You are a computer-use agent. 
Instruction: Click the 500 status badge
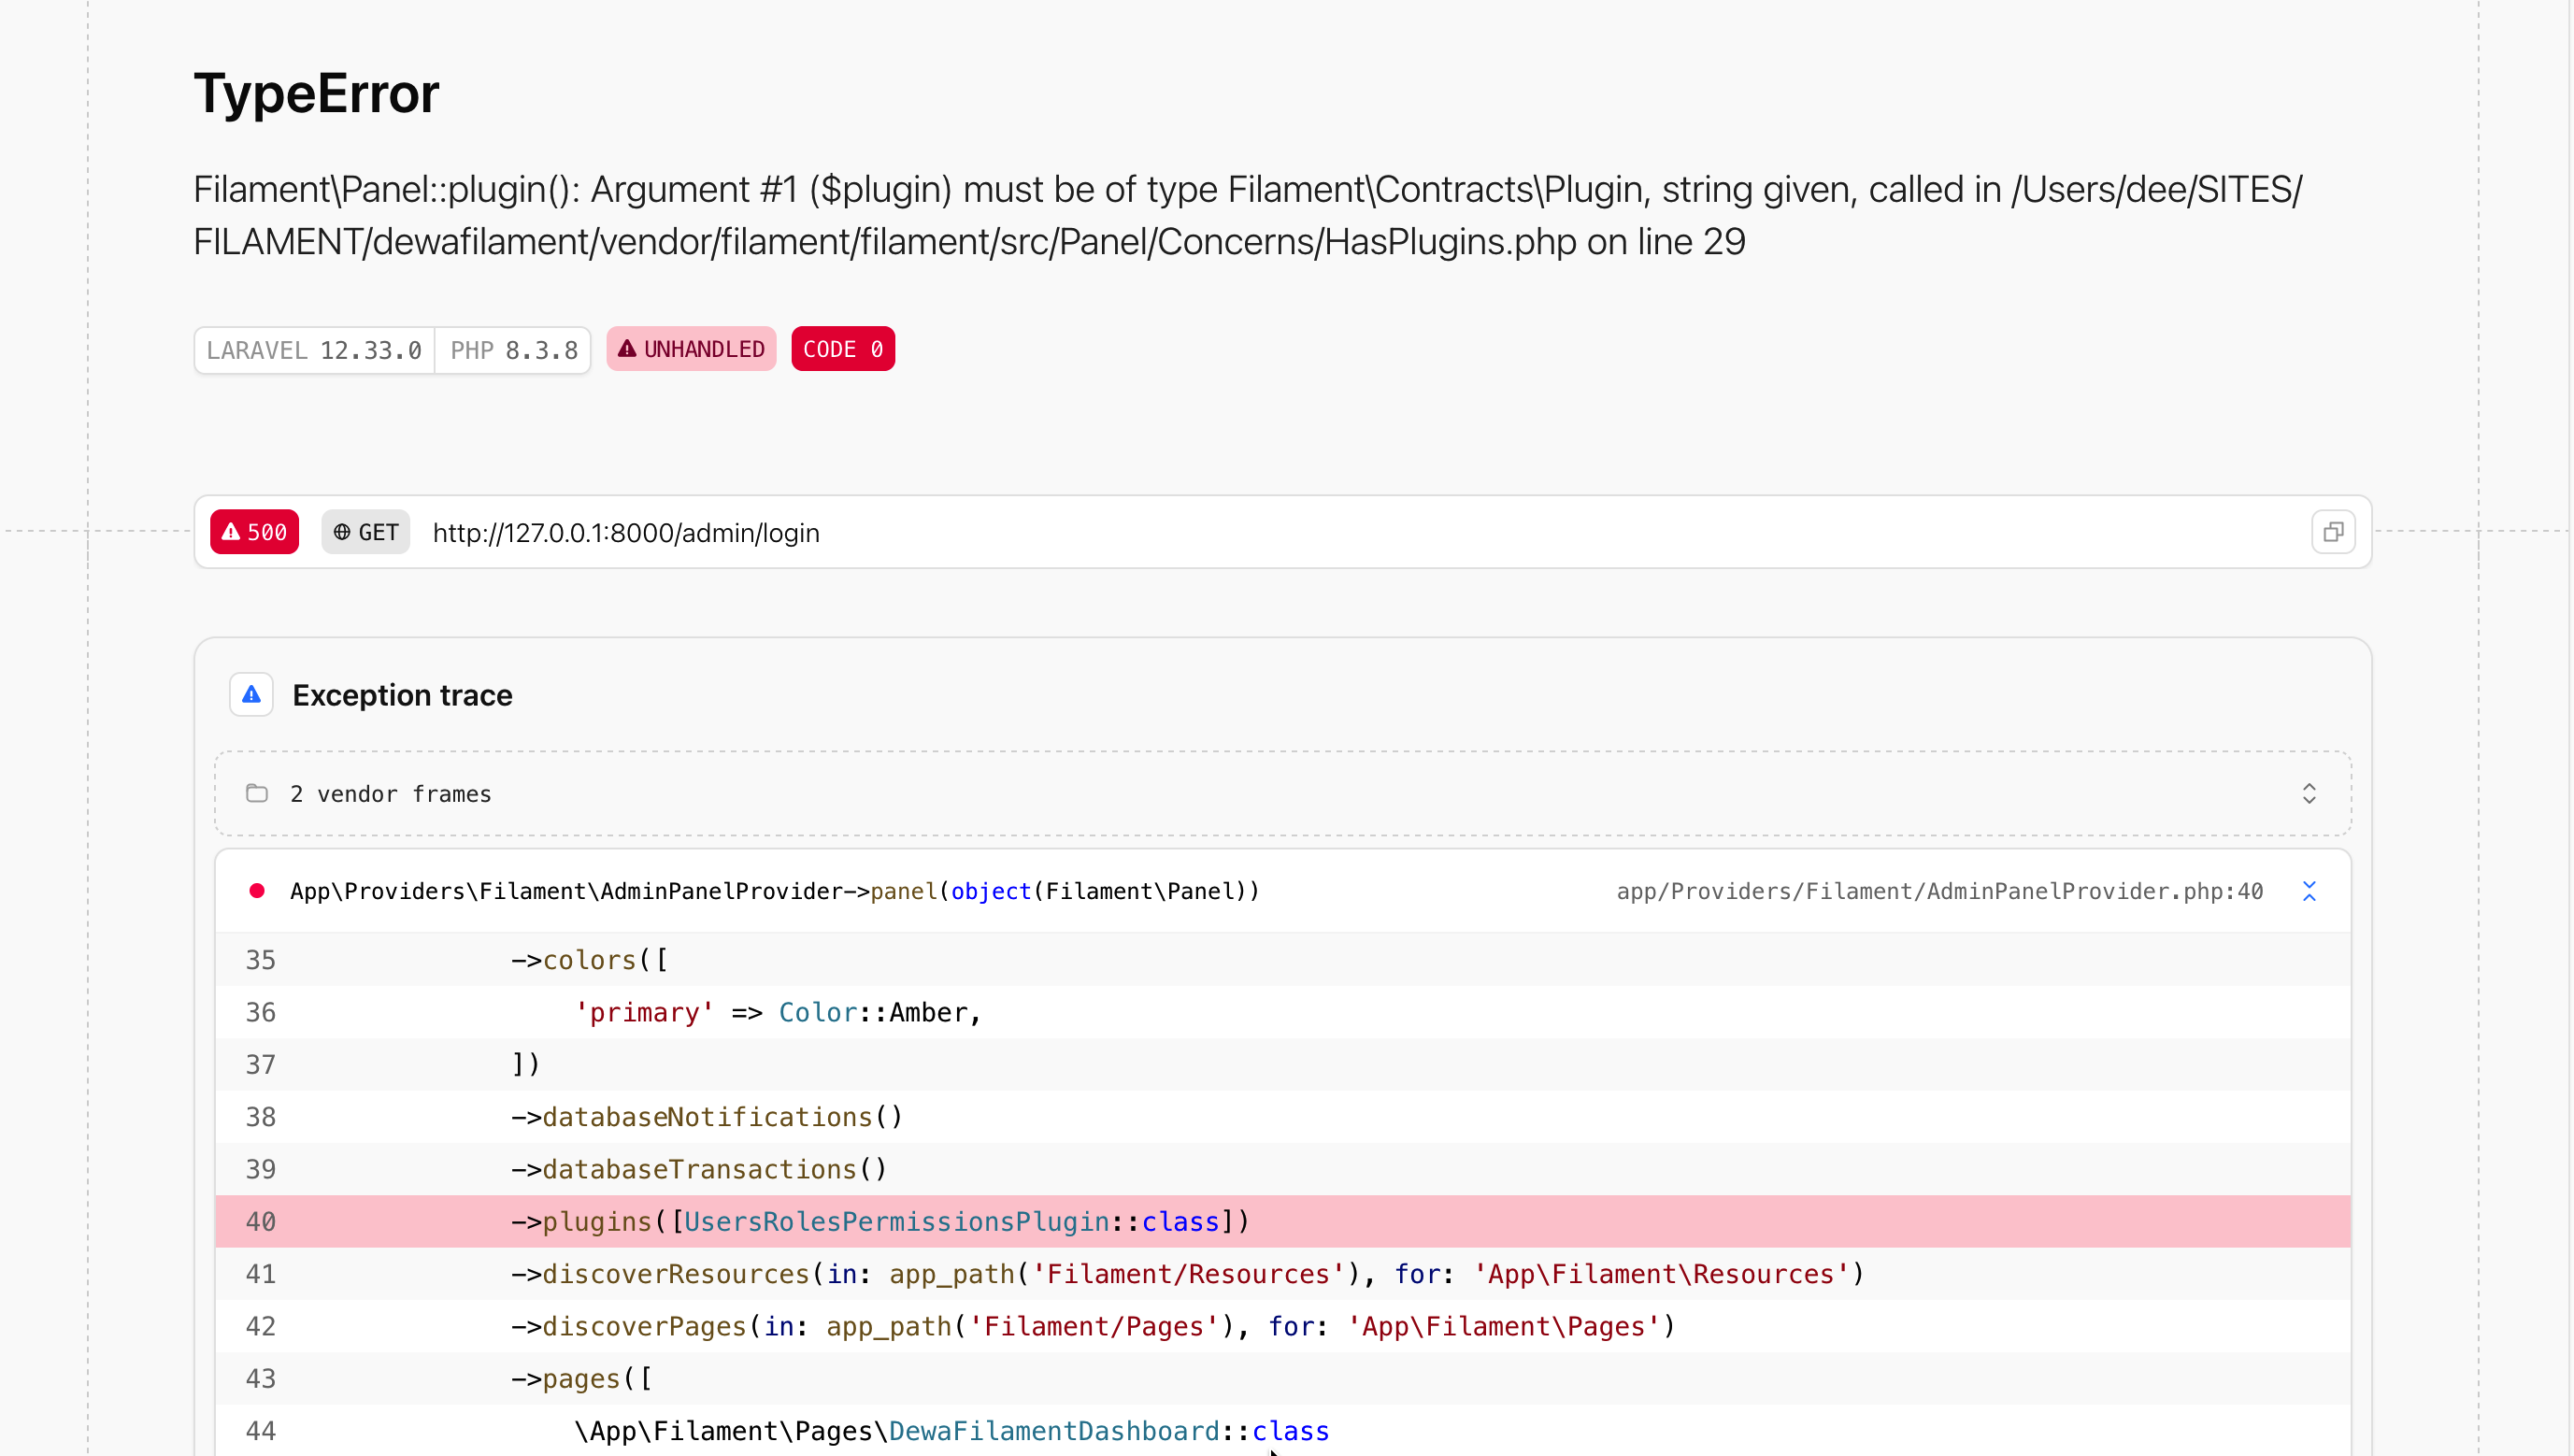tap(253, 531)
